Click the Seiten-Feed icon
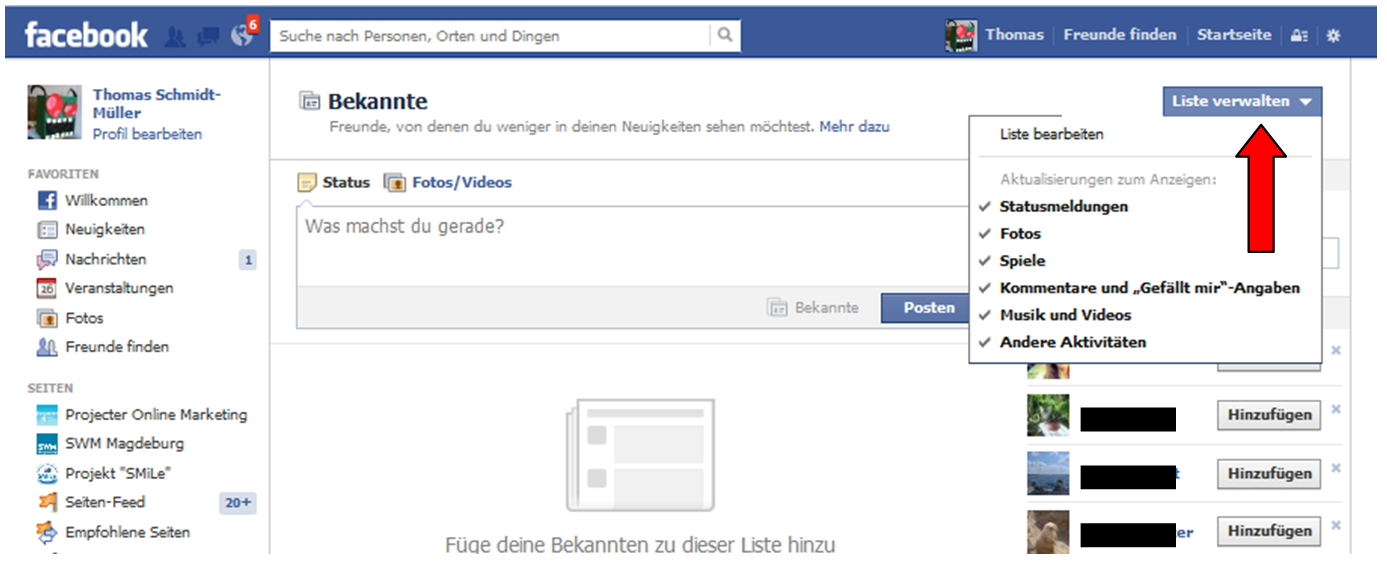The image size is (1387, 569). [x=47, y=503]
